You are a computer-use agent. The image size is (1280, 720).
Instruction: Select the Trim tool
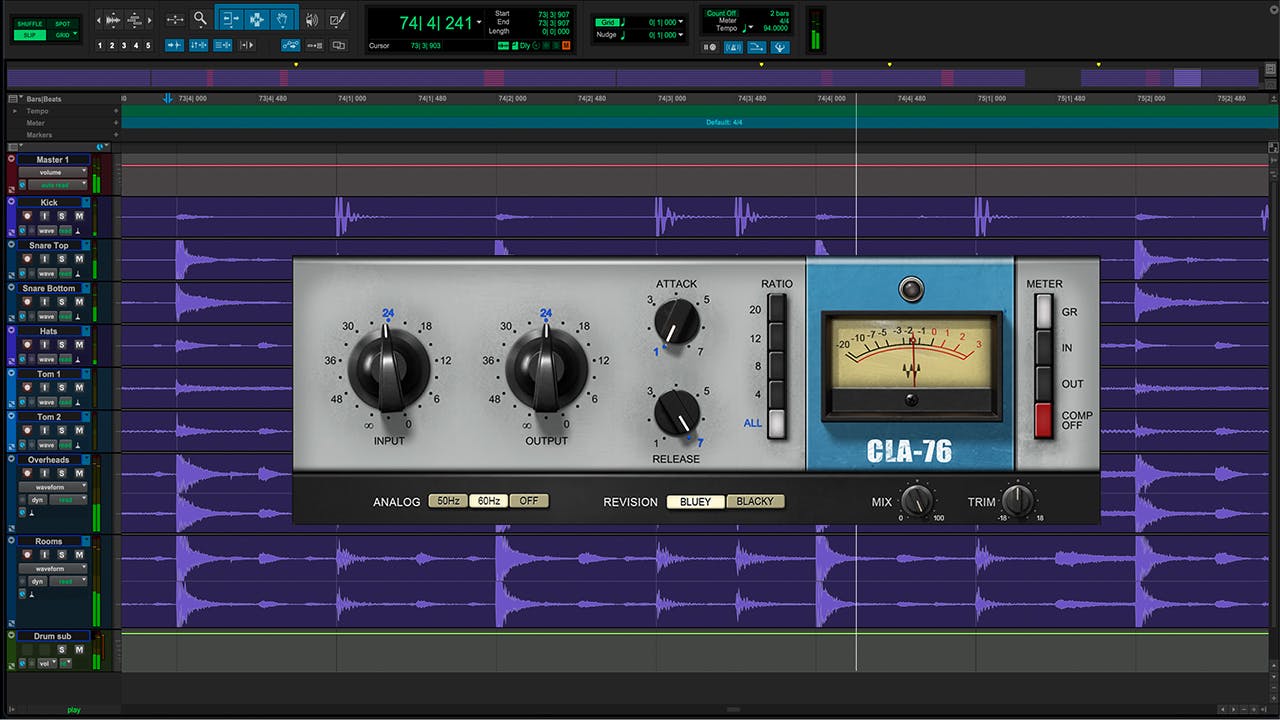click(x=231, y=19)
